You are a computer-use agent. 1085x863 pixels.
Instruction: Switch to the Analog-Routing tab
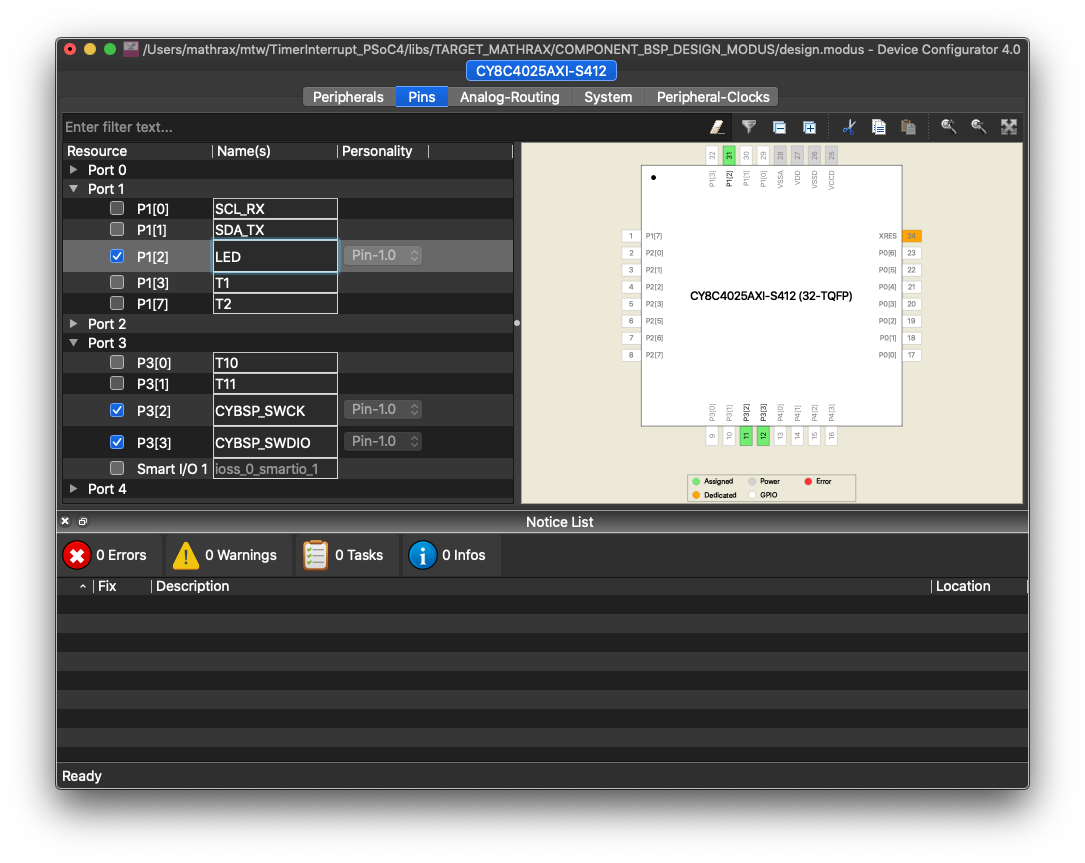coord(509,97)
